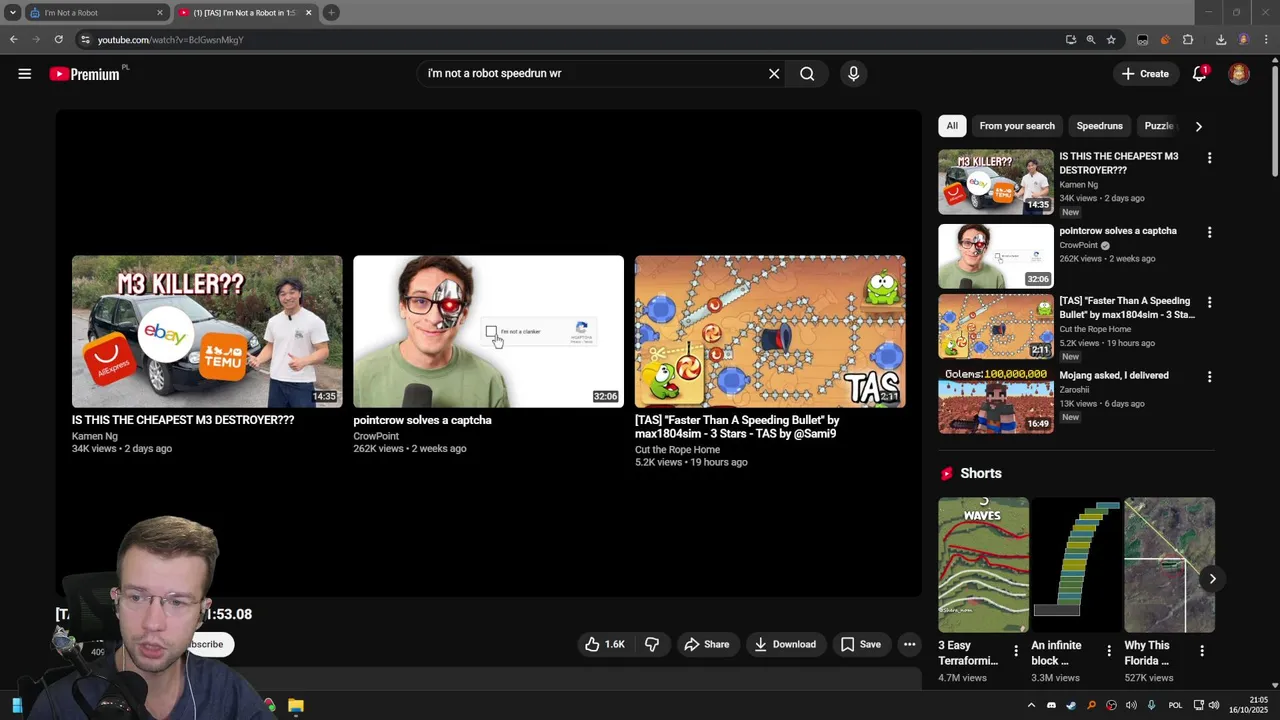This screenshot has height=720, width=1280.
Task: Close the first I'm Not a Robot tab
Action: coord(160,13)
